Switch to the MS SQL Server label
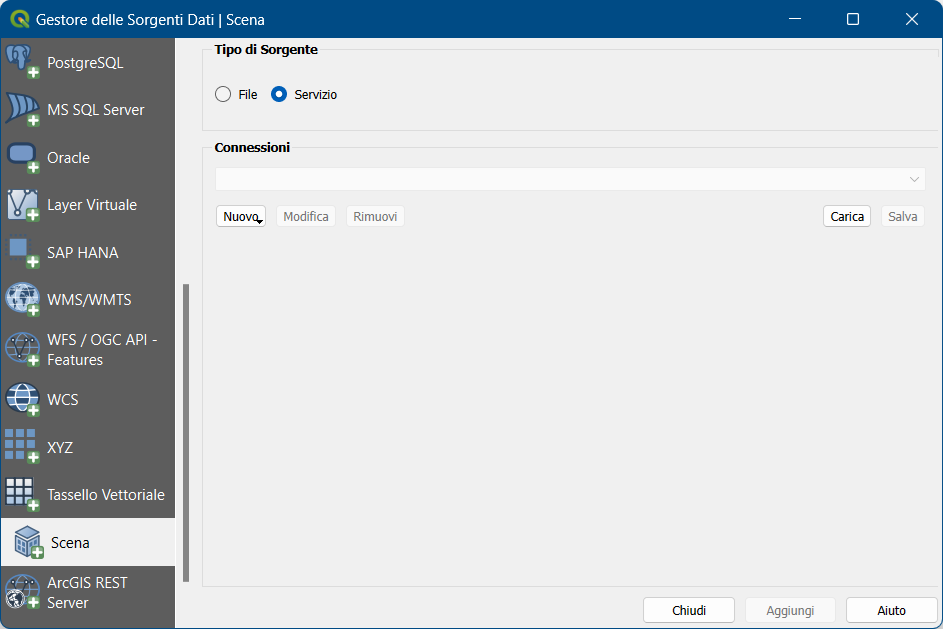 tap(96, 110)
